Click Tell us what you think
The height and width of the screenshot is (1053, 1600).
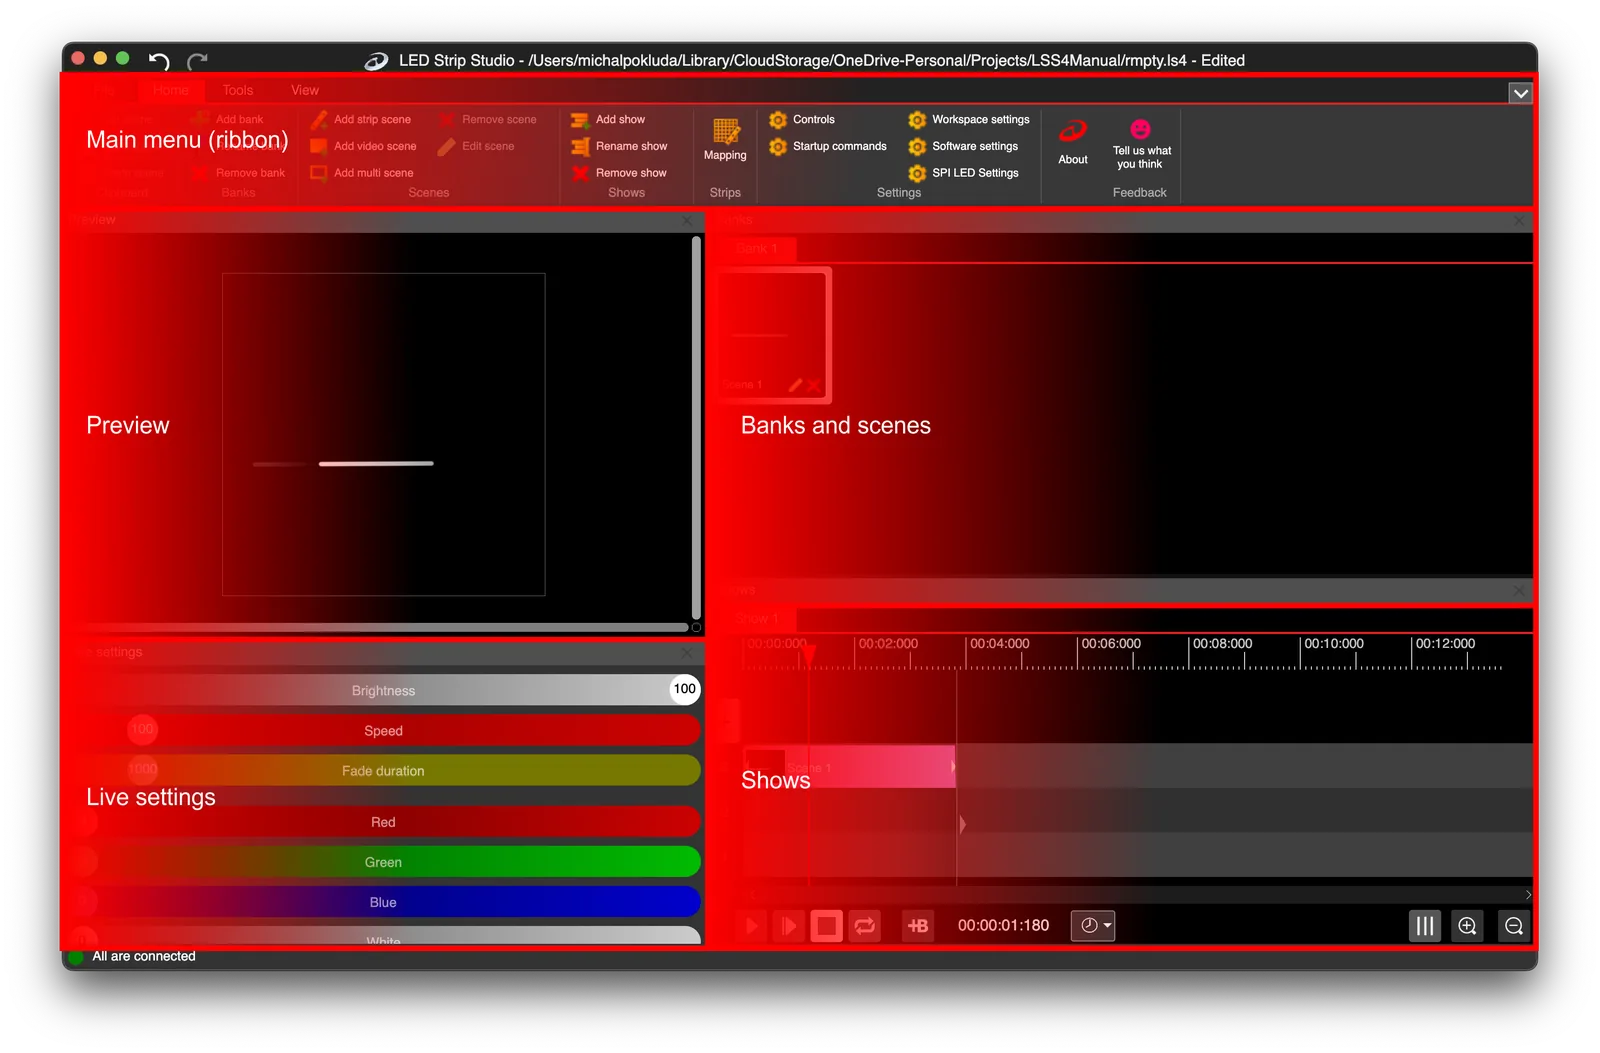tap(1141, 143)
